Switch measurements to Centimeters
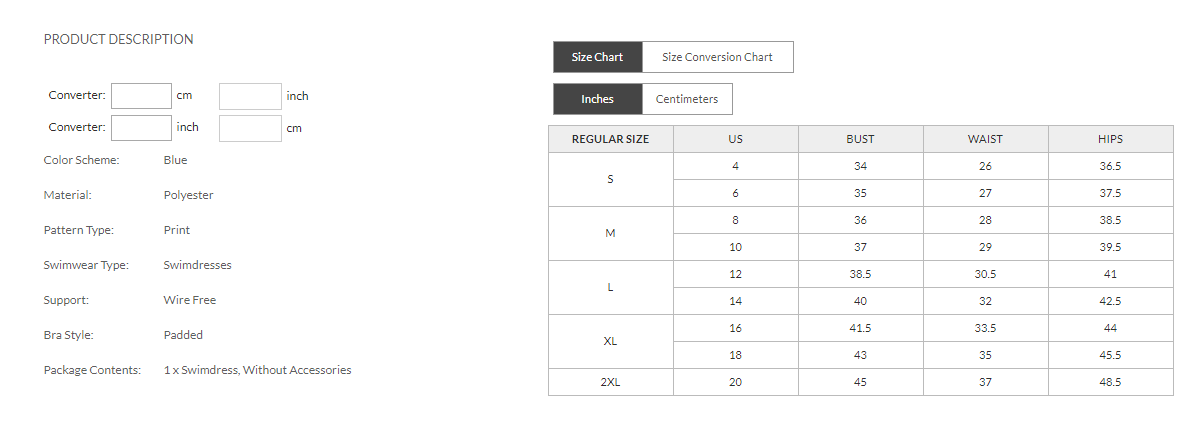 (687, 99)
